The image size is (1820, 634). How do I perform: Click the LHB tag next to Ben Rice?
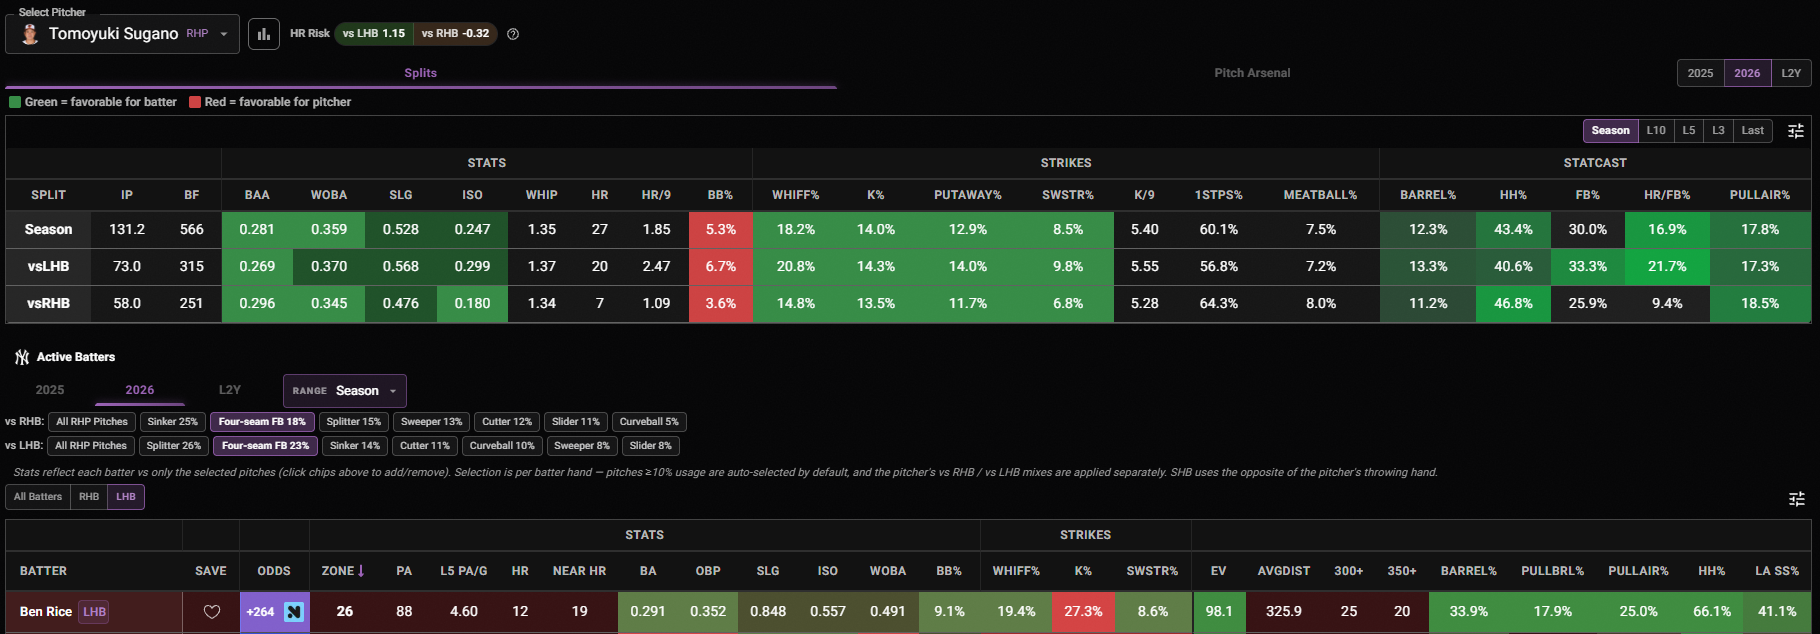(x=94, y=612)
